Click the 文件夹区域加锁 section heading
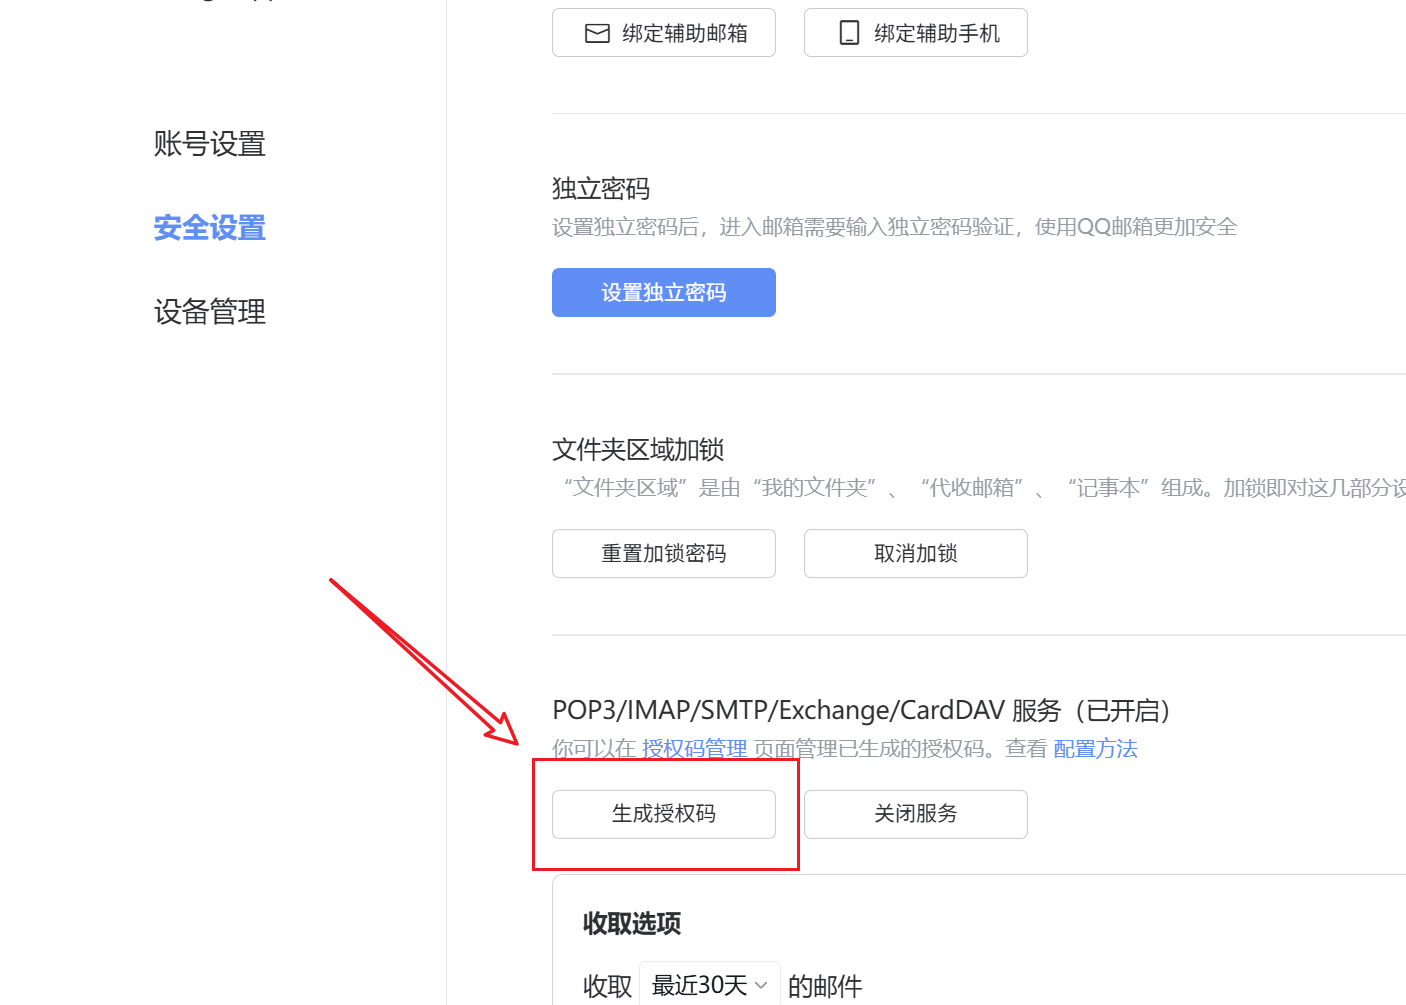The image size is (1406, 1005). (x=638, y=450)
